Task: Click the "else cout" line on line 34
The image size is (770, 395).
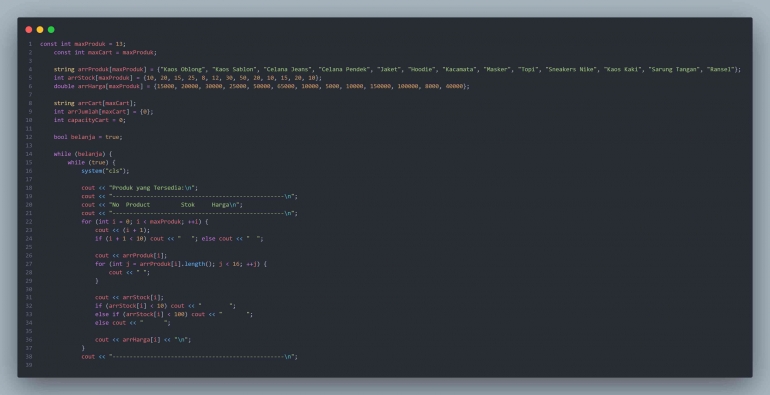Action: [x=133, y=322]
